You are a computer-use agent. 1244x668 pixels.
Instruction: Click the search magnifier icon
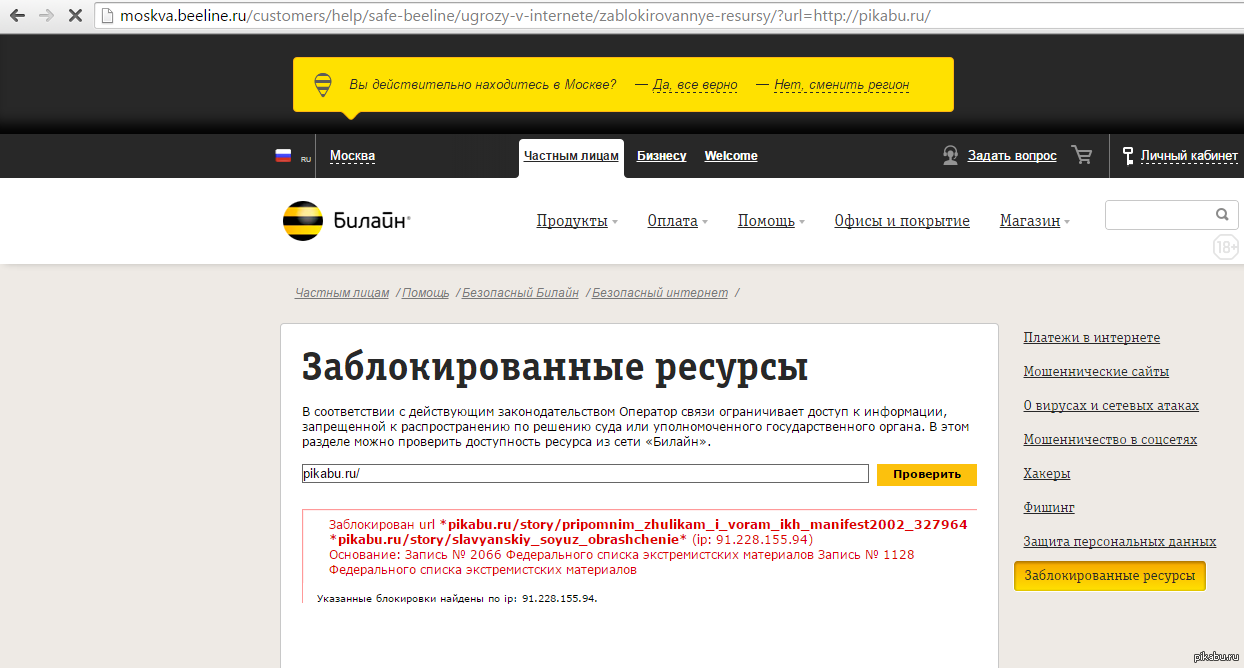[x=1221, y=214]
